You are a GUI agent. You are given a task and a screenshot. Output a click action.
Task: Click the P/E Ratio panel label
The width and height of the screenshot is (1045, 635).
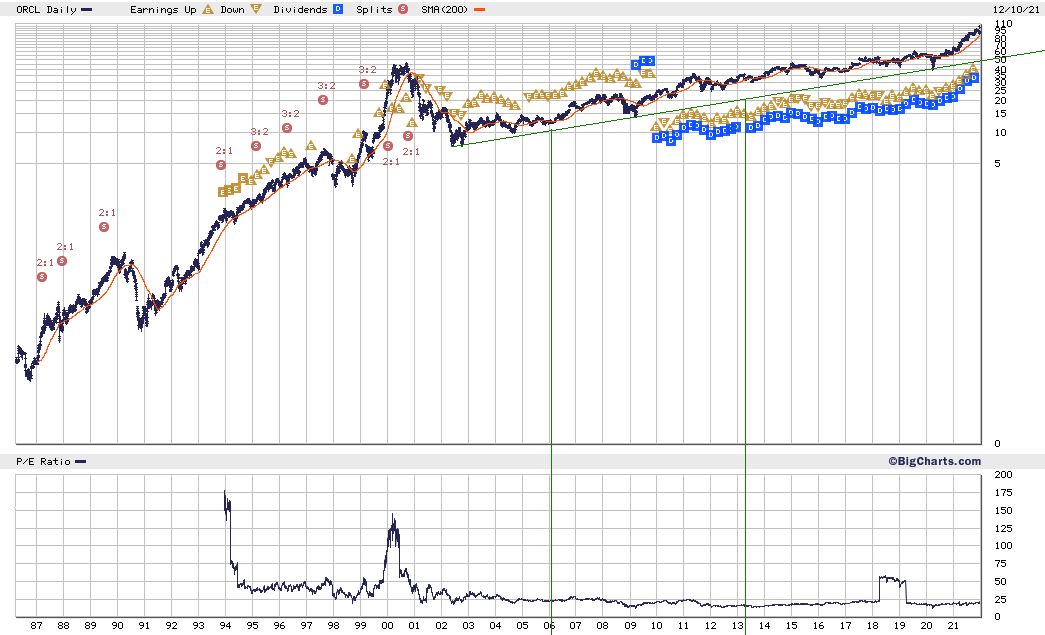tap(43, 461)
